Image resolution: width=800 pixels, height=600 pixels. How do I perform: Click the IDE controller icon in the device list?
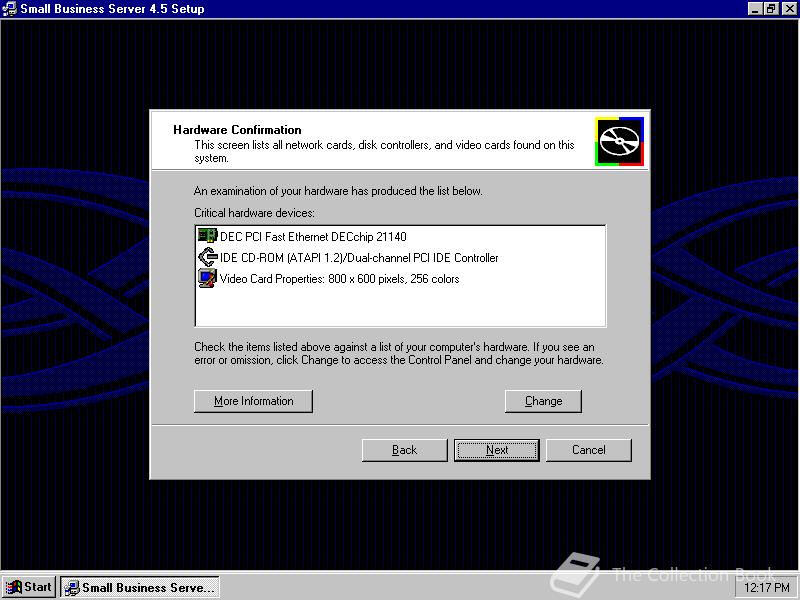pyautogui.click(x=208, y=257)
